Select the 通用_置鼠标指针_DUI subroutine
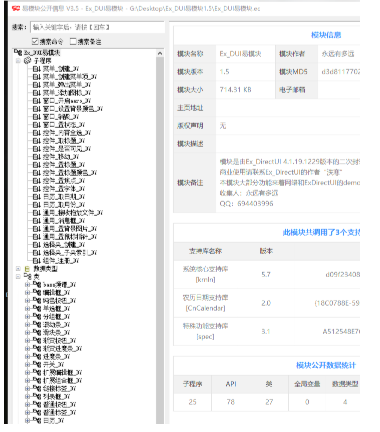 pyautogui.click(x=69, y=237)
